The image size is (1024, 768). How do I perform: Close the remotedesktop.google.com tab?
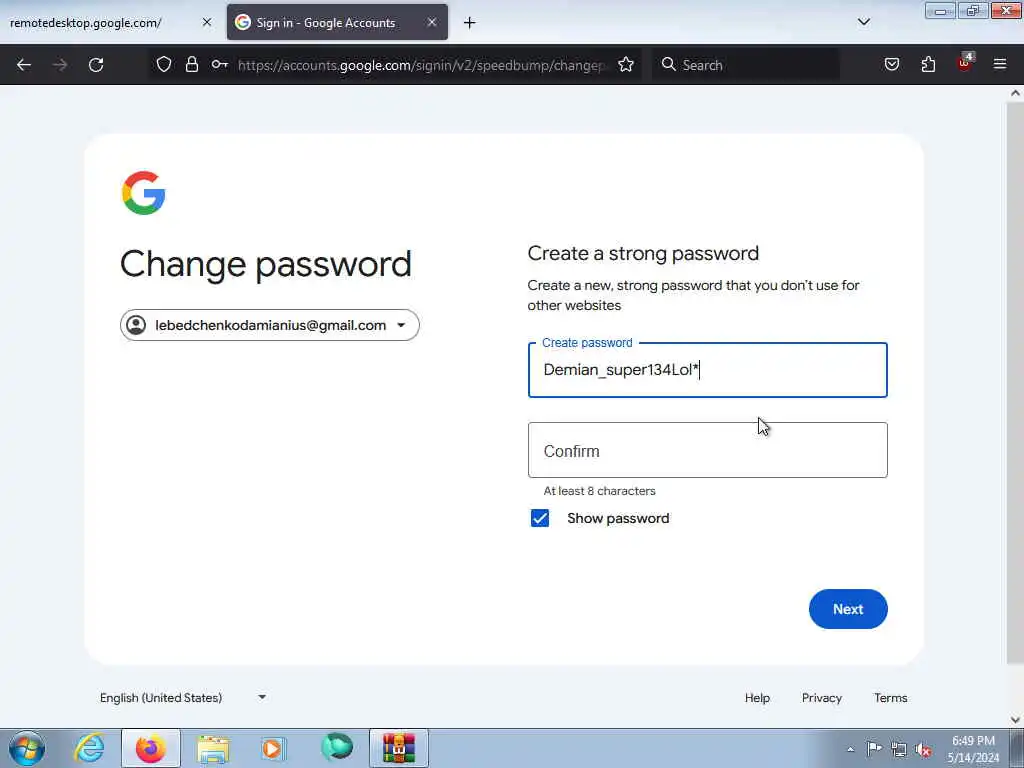click(207, 22)
